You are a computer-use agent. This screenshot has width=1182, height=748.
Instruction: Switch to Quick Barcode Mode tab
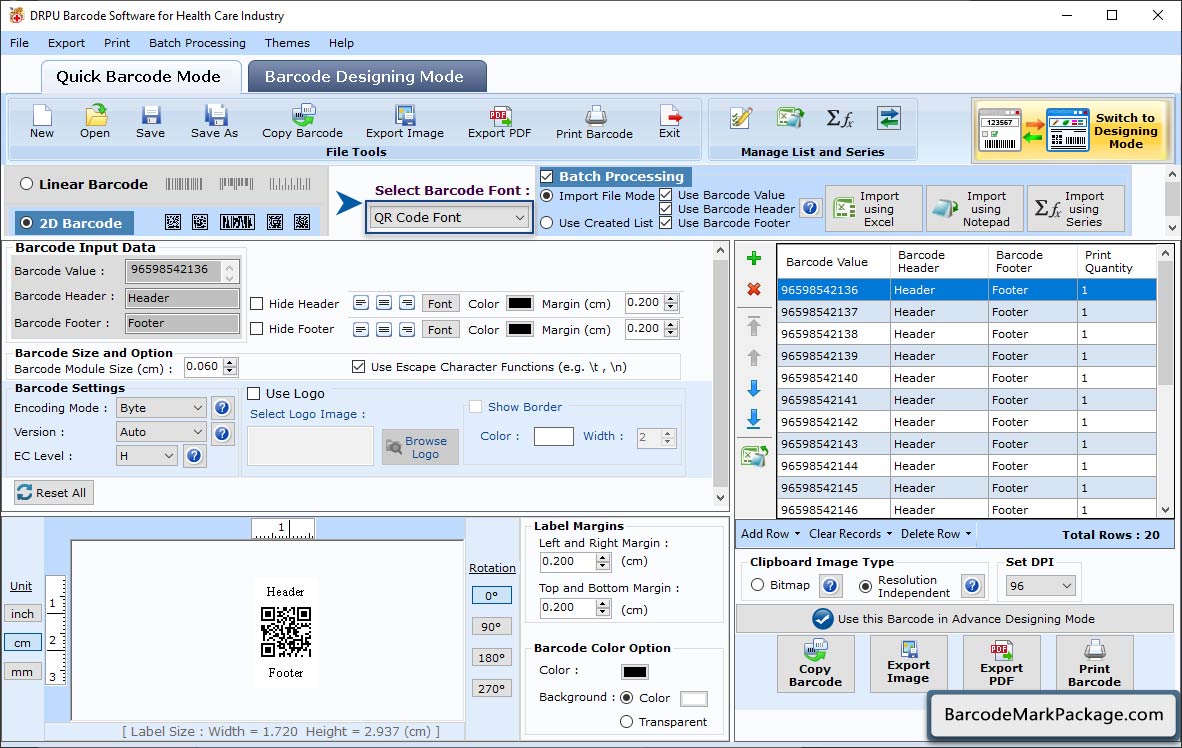click(x=140, y=76)
